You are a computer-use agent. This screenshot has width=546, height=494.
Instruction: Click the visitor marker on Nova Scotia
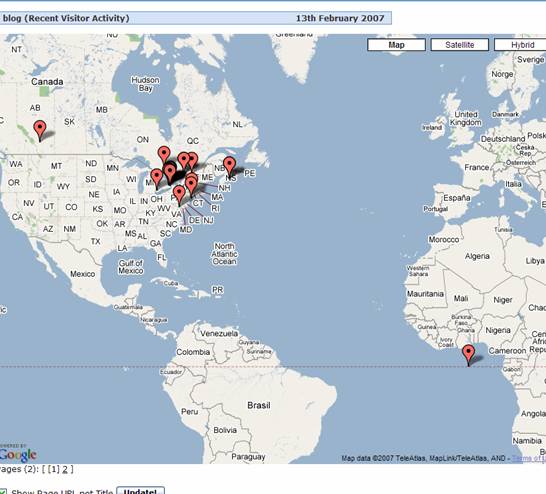point(229,166)
